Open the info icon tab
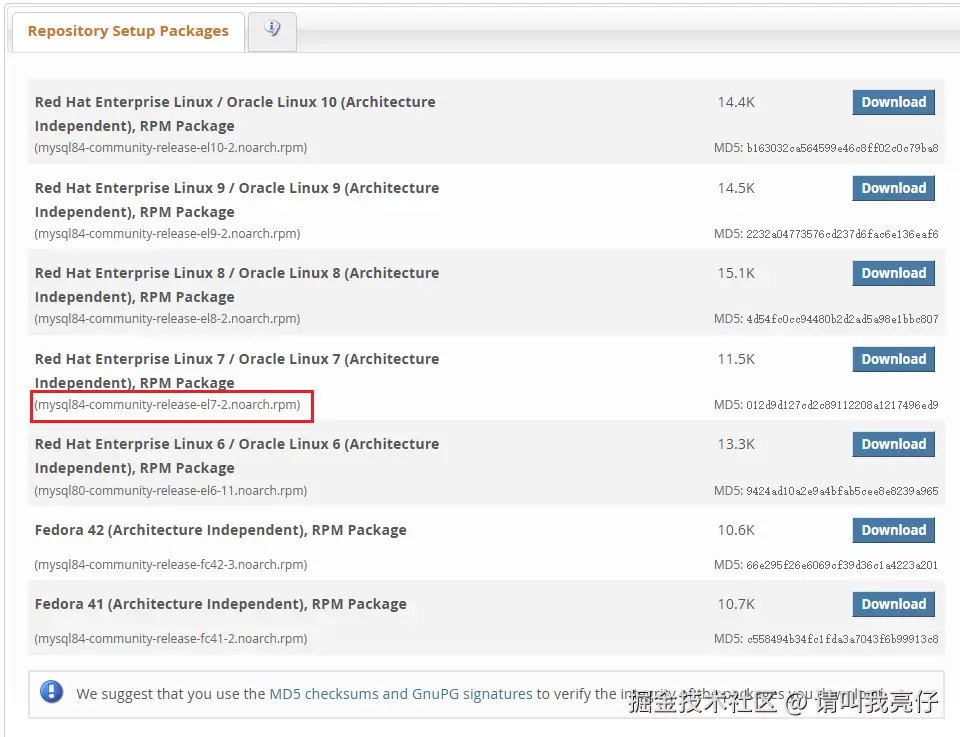960x737 pixels. pos(272,31)
